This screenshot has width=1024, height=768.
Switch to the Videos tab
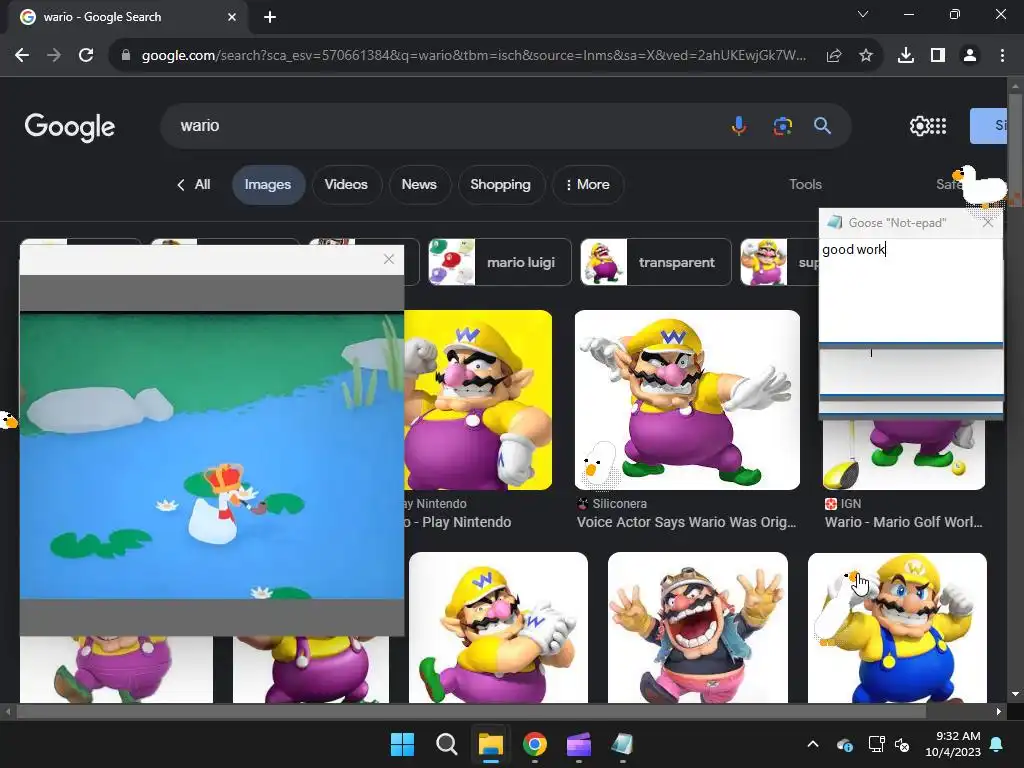(x=346, y=185)
